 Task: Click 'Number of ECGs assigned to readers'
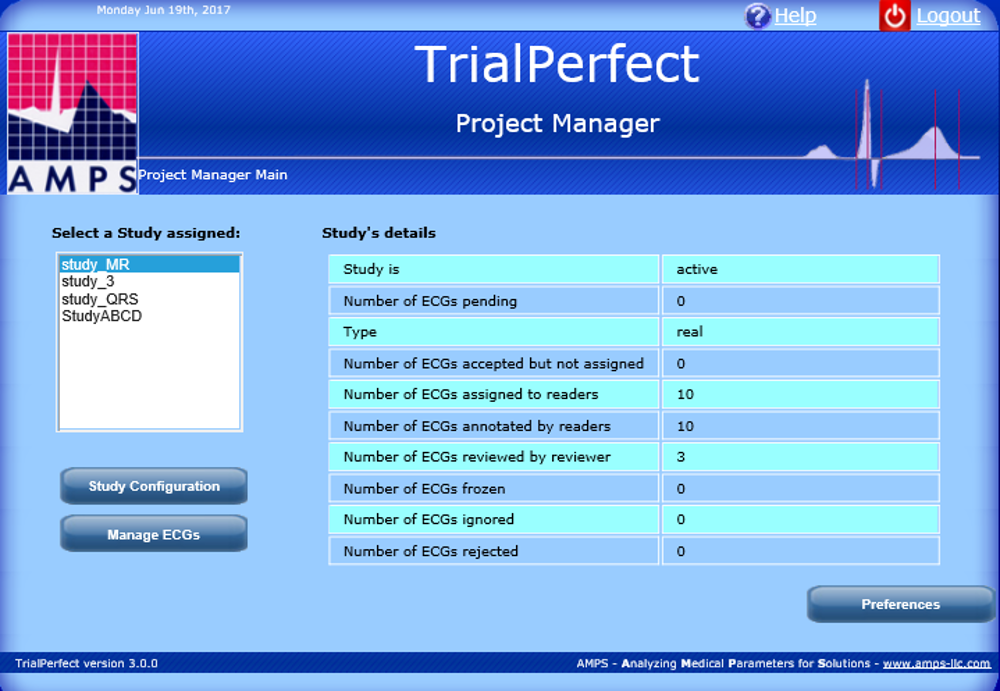point(471,394)
